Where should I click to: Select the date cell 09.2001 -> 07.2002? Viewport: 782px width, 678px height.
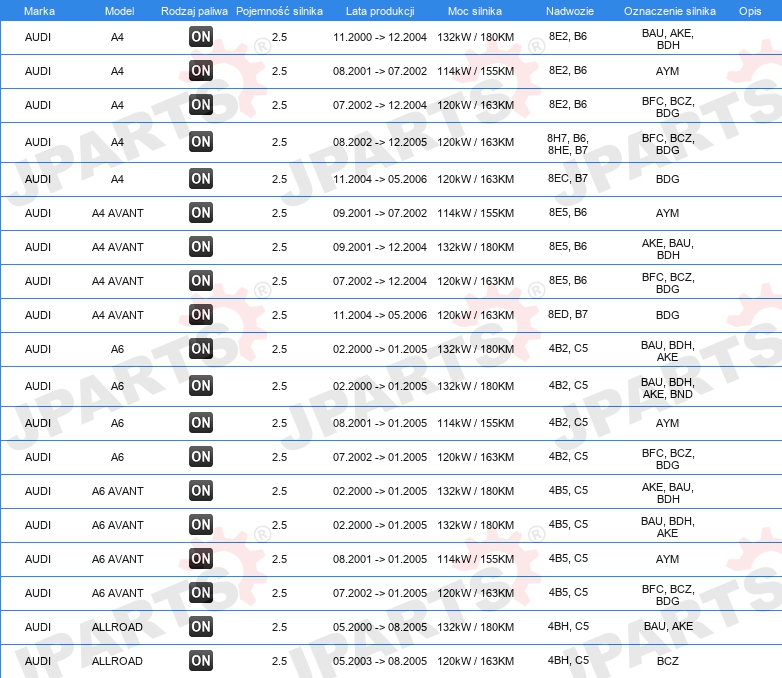click(380, 213)
